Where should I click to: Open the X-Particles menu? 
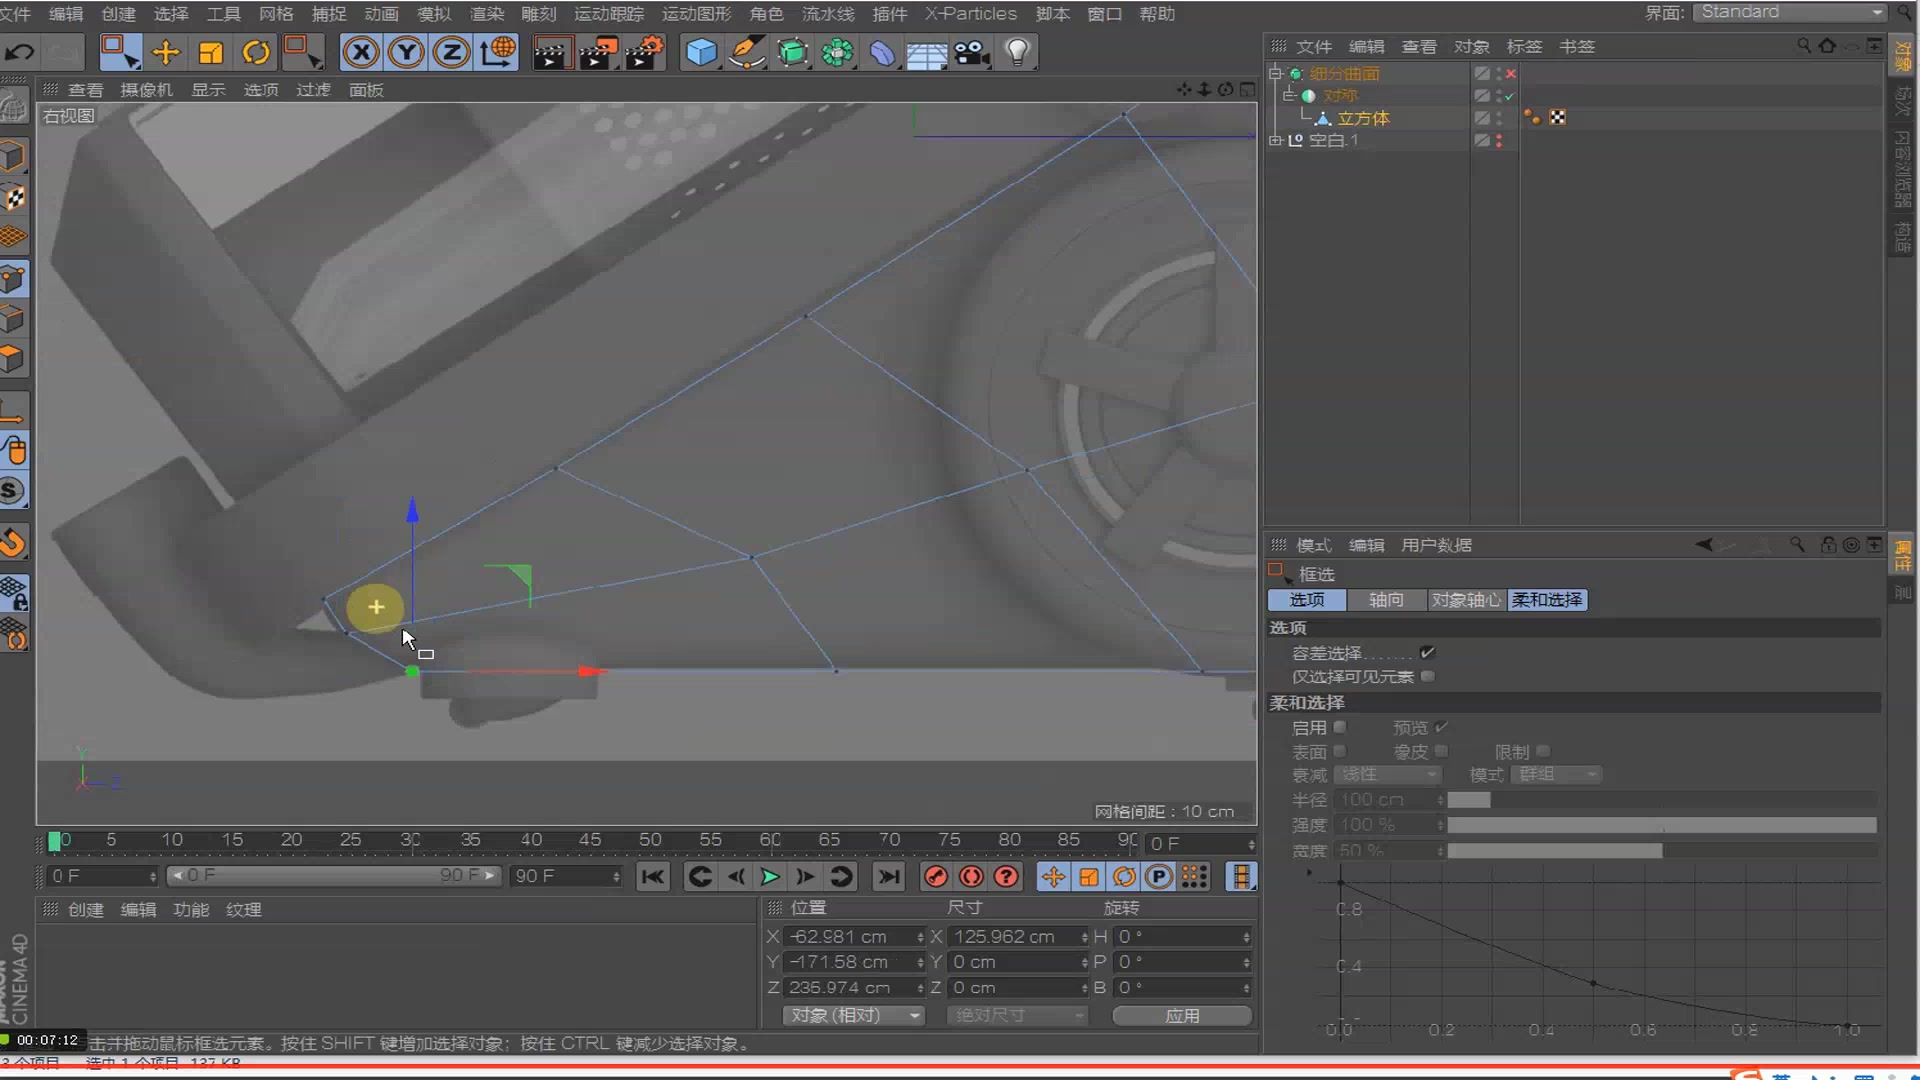(970, 14)
